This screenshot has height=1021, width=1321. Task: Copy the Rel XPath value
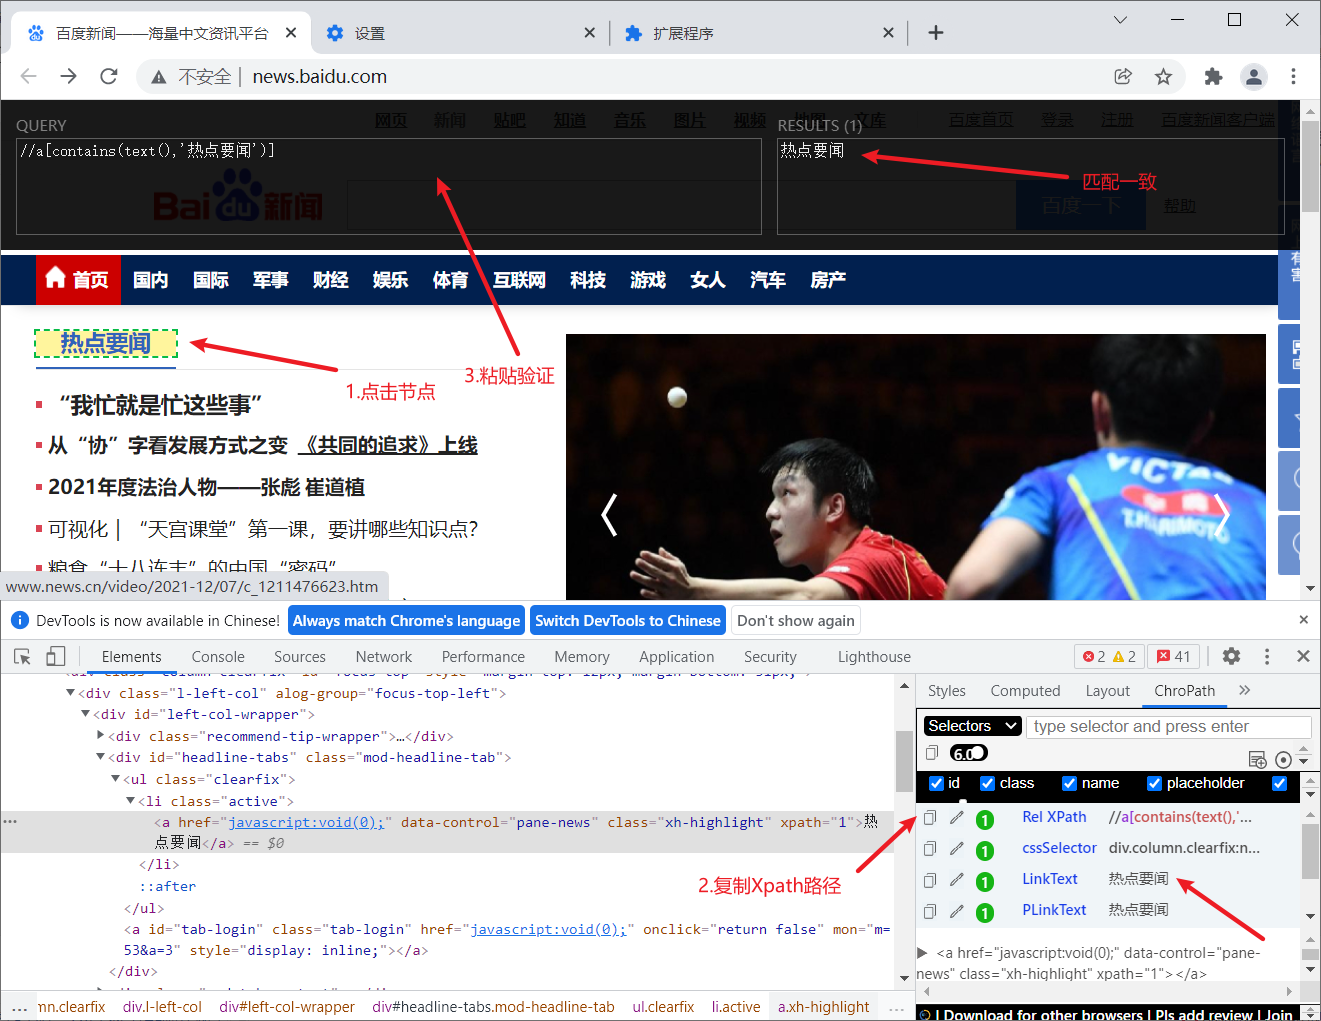pos(930,818)
